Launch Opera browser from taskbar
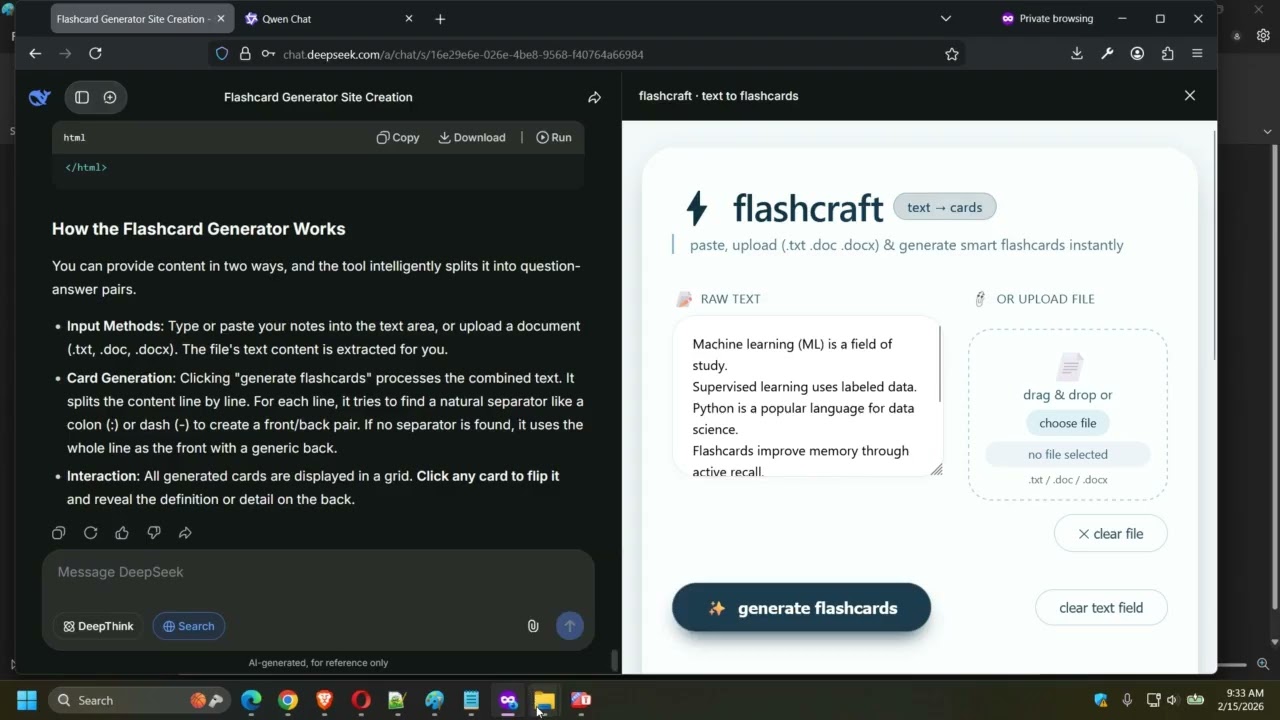 pos(361,700)
